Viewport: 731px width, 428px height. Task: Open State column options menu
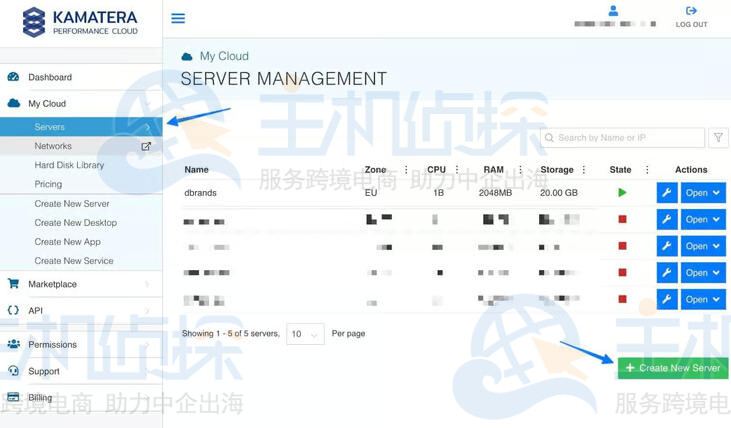[647, 170]
